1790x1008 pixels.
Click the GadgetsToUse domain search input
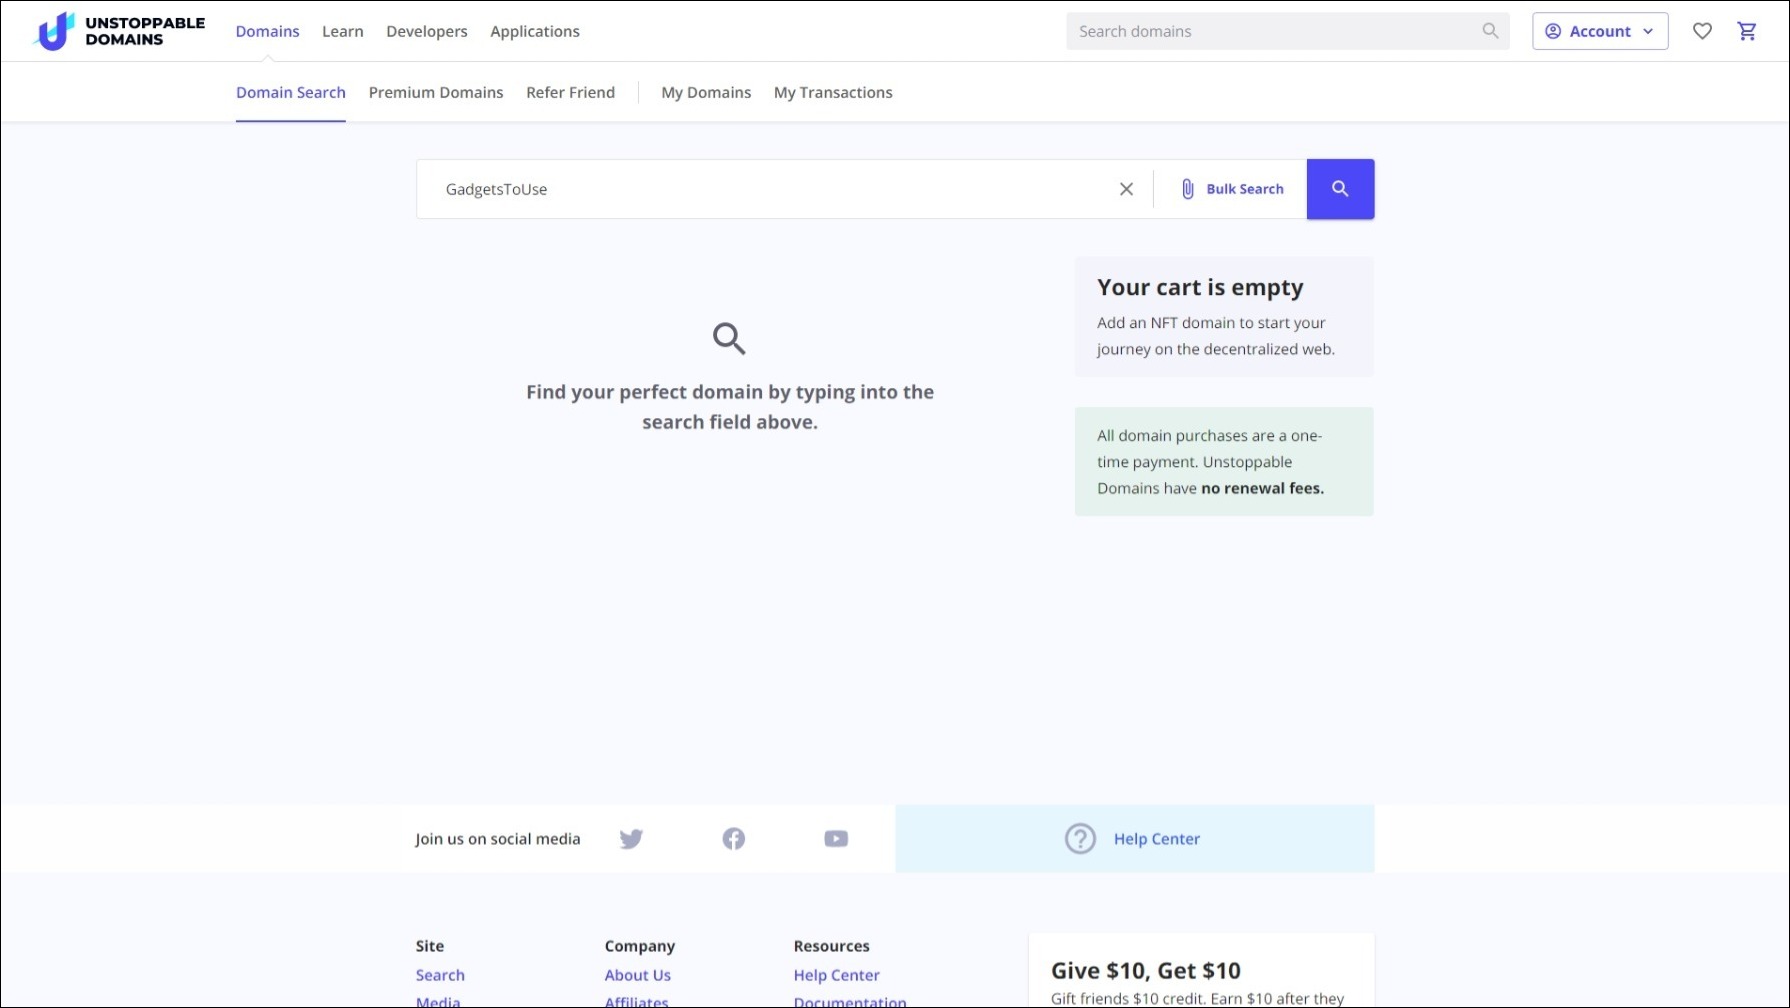click(x=770, y=189)
